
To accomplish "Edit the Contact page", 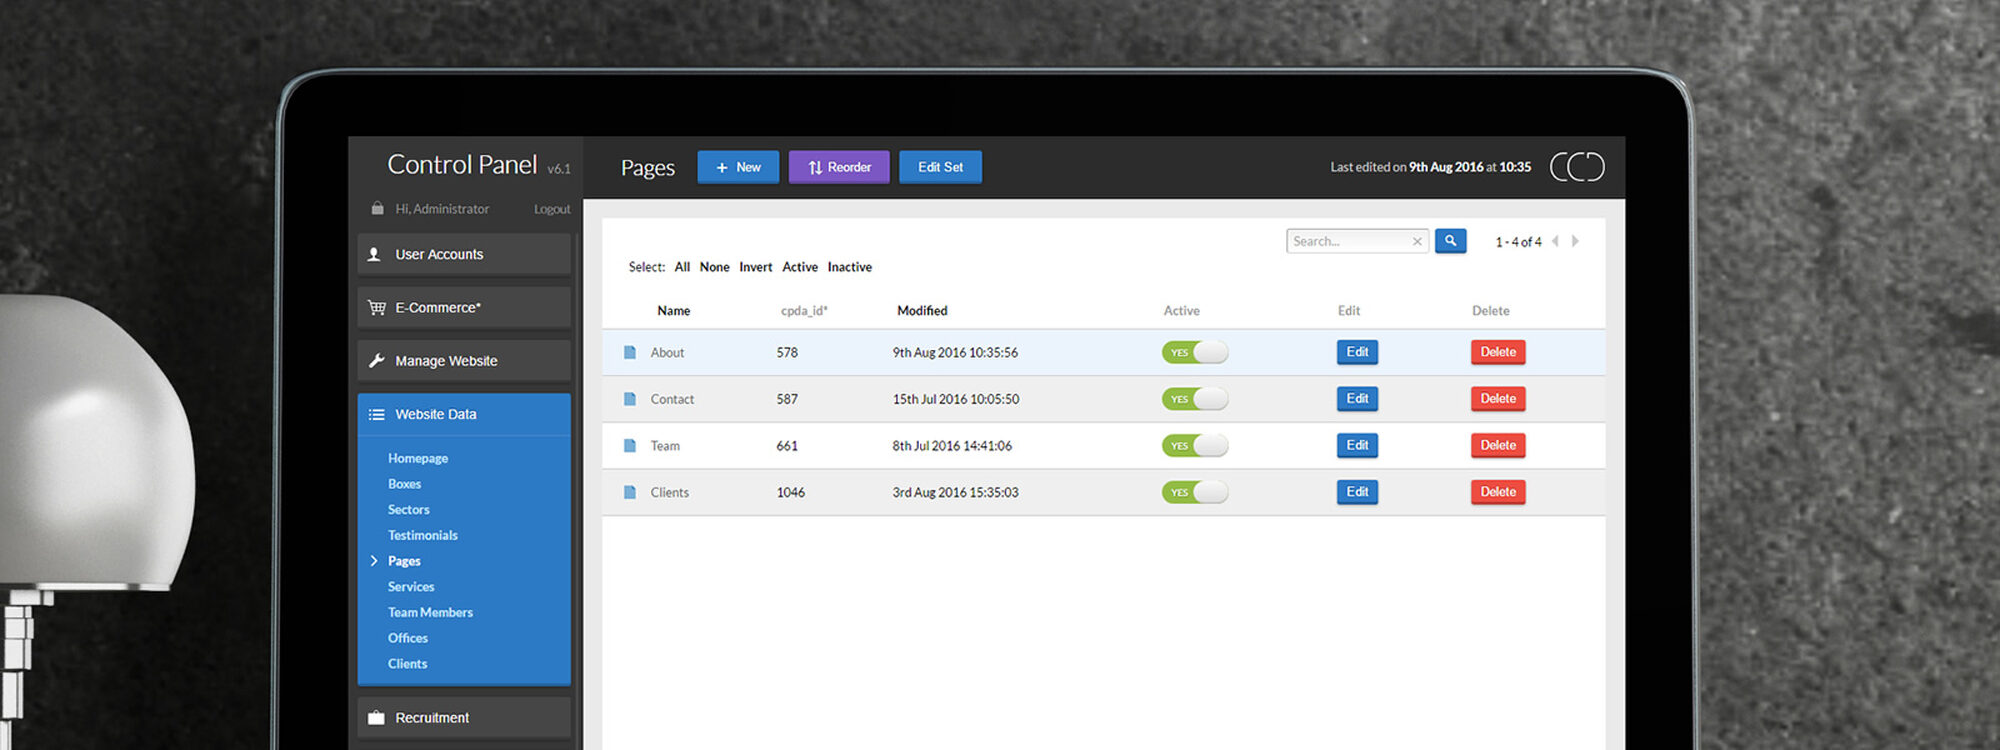I will tap(1357, 399).
